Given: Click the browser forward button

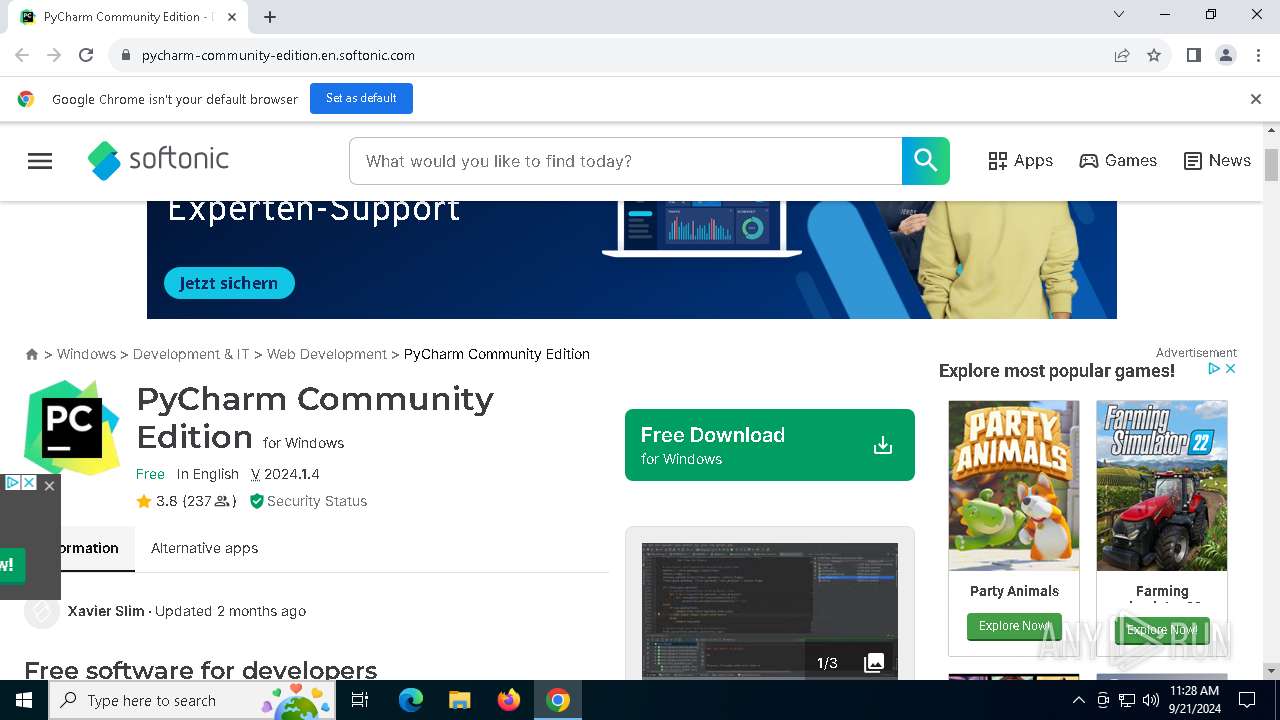Looking at the screenshot, I should 54,55.
